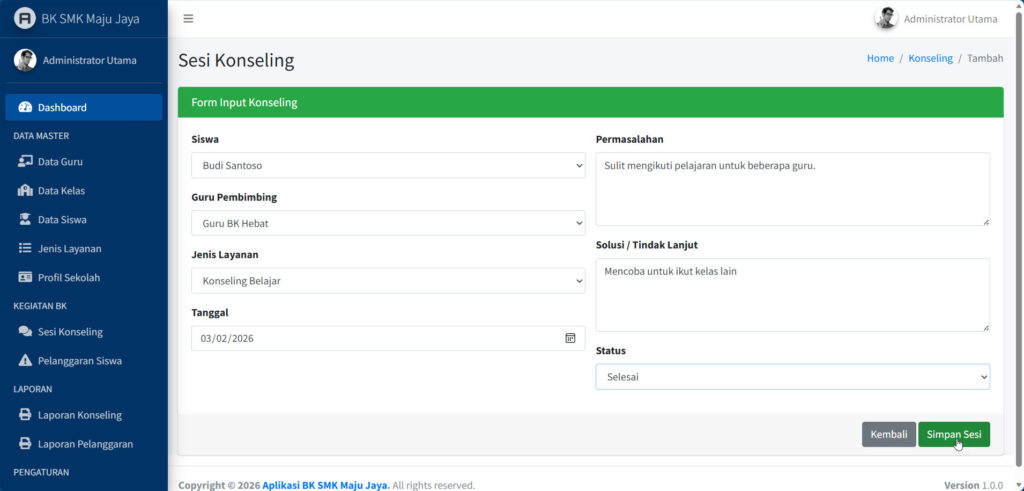1024x491 pixels.
Task: Click the Jenis Layanan list icon
Action: tap(25, 248)
